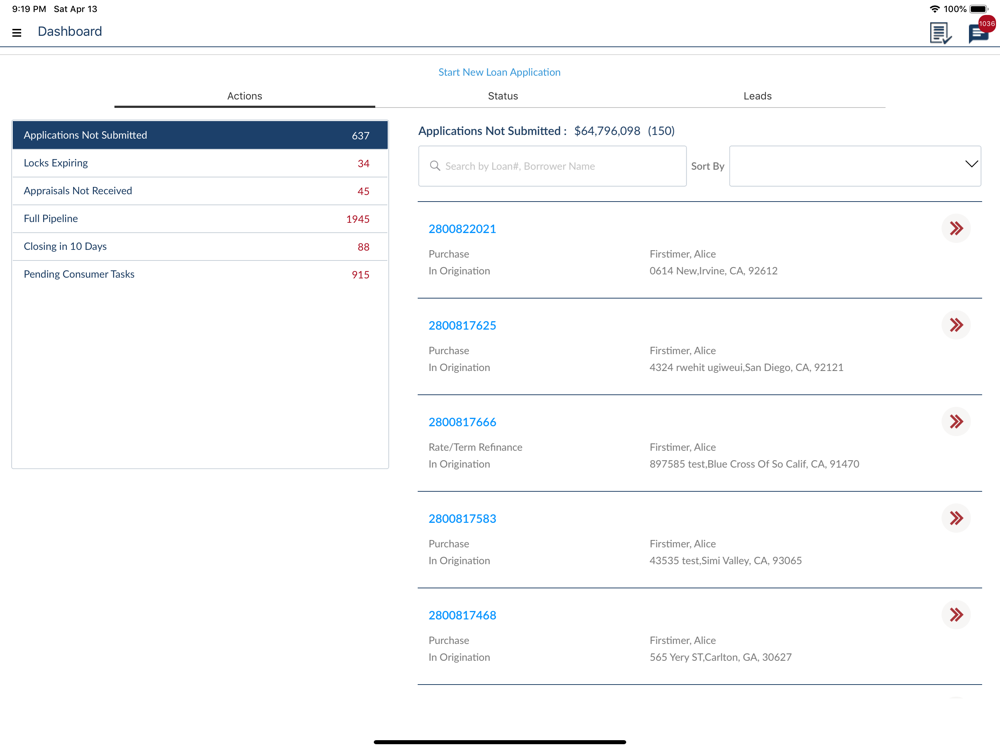This screenshot has width=1000, height=750.
Task: Open loan number 2800817666 link
Action: pos(462,422)
